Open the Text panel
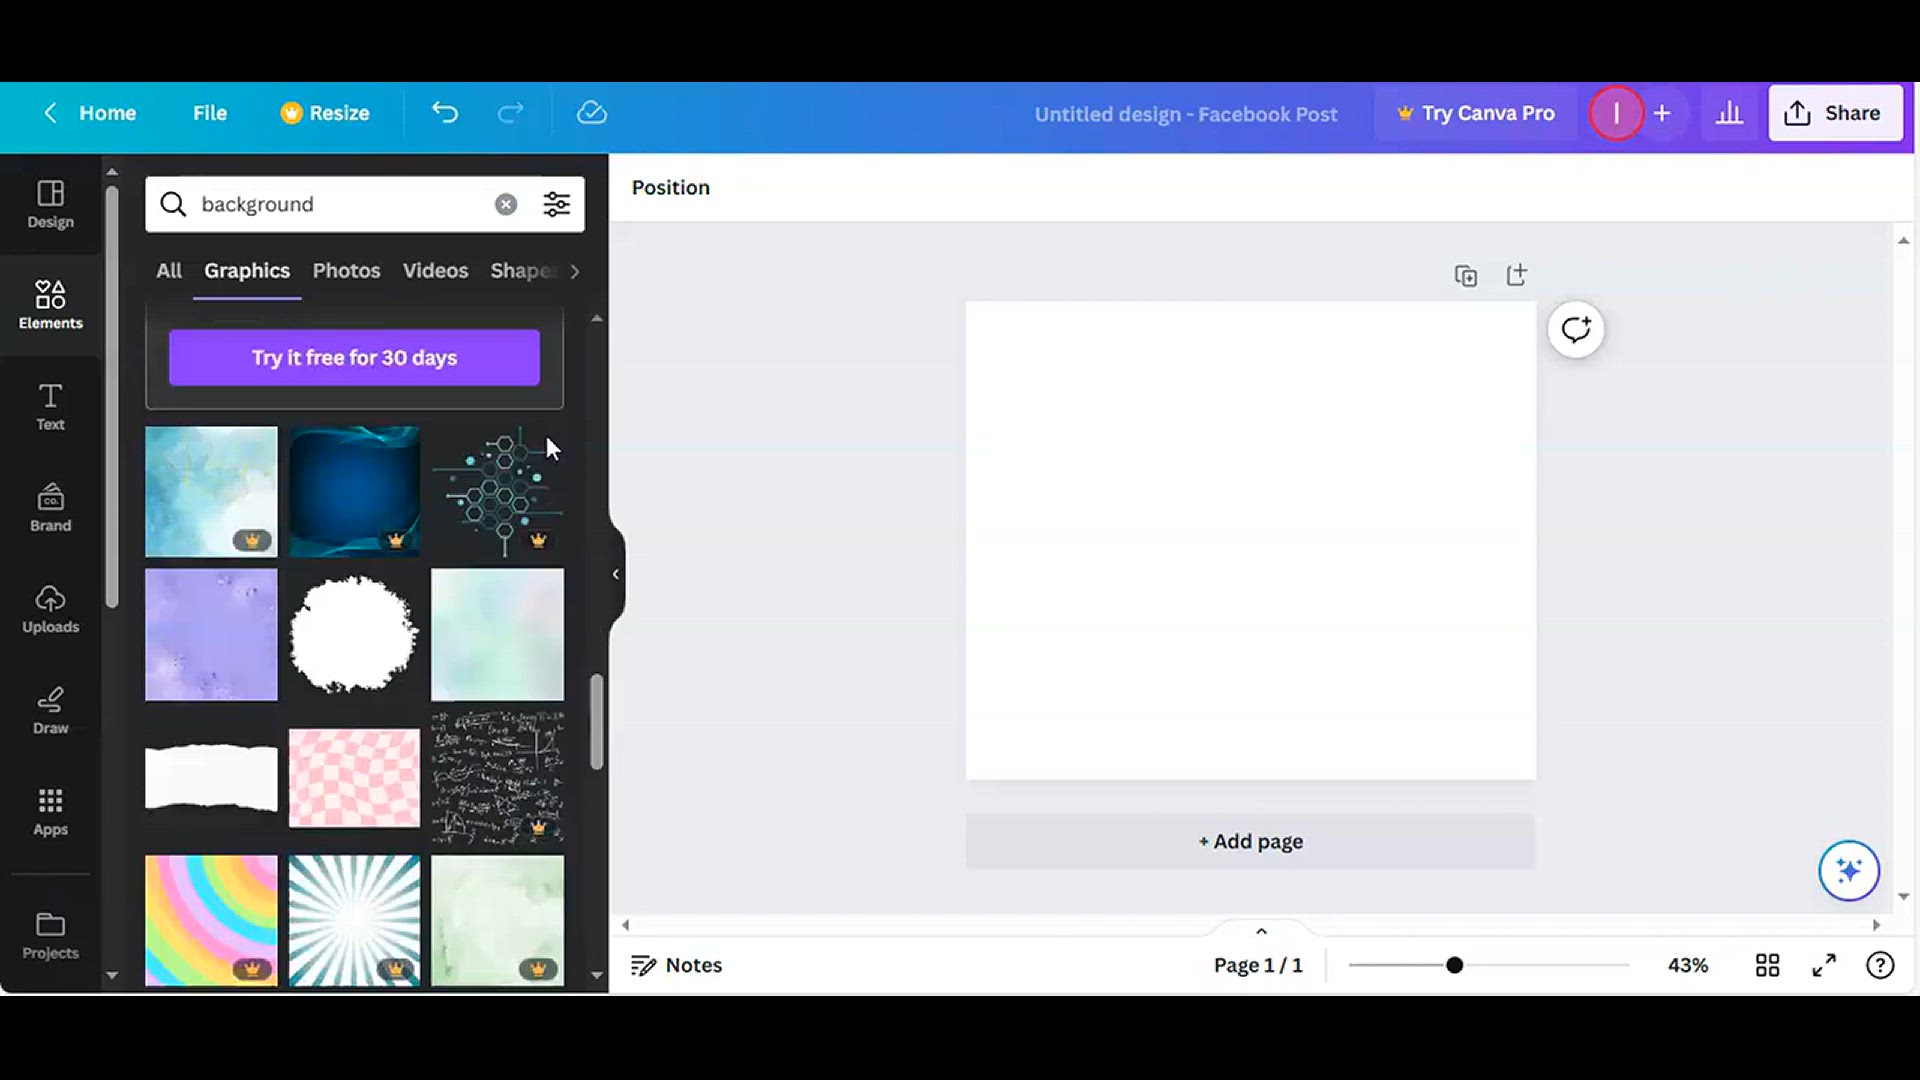The height and width of the screenshot is (1080, 1920). point(50,407)
